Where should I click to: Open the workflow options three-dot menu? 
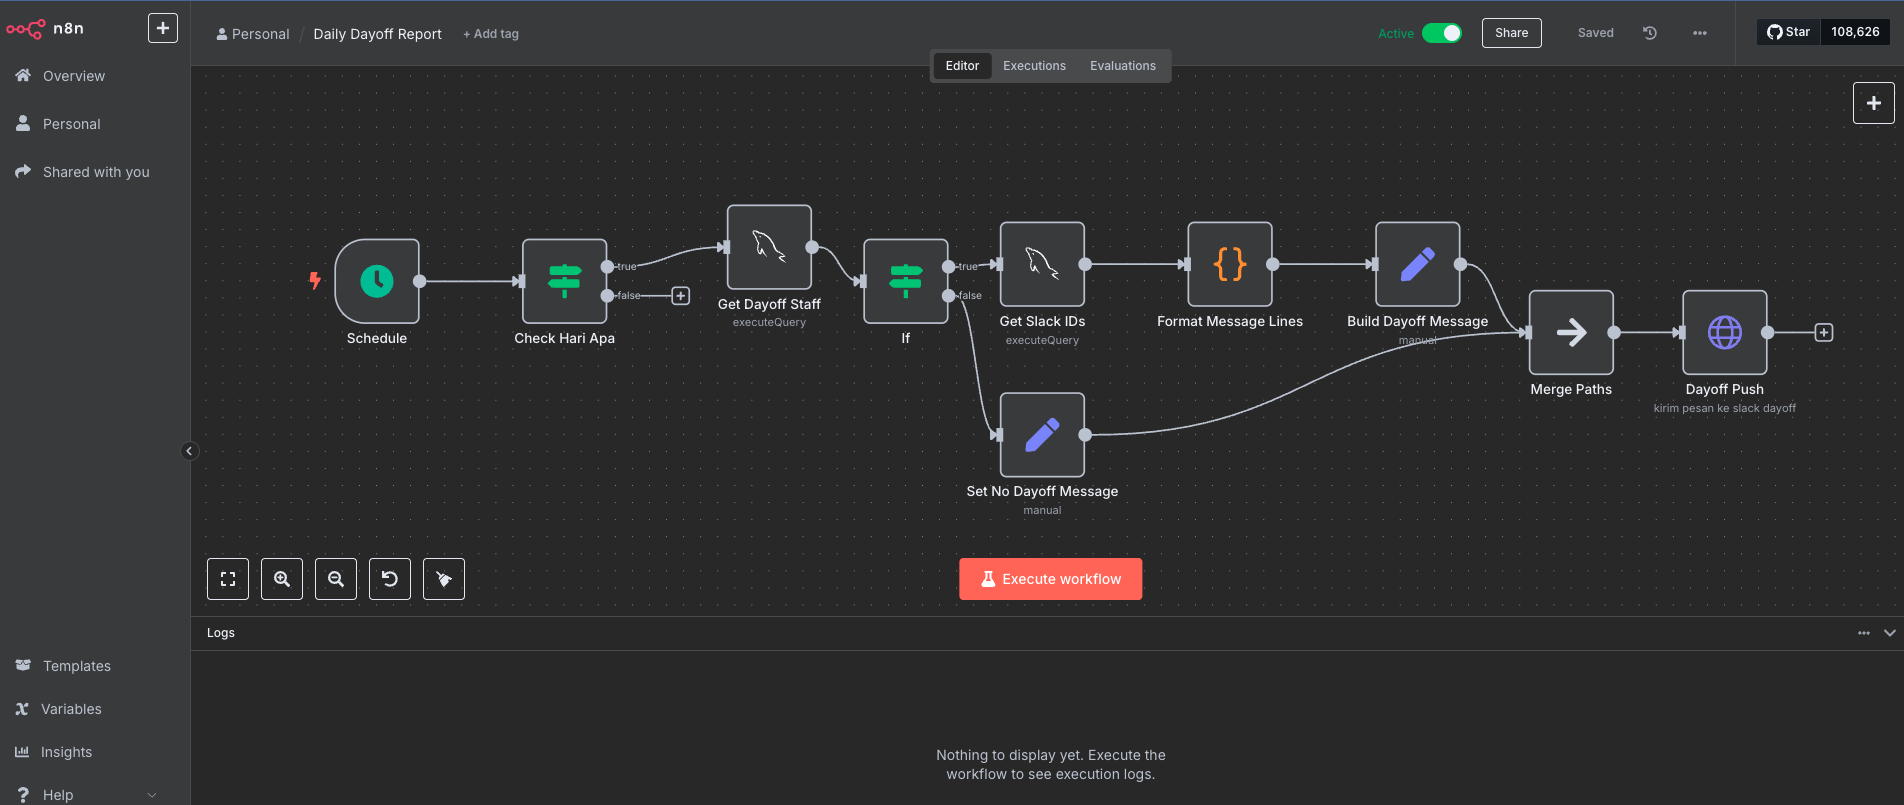[x=1699, y=33]
